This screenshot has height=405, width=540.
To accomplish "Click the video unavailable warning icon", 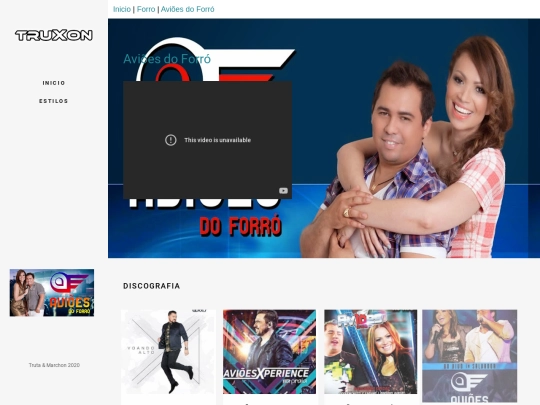I will [170, 140].
